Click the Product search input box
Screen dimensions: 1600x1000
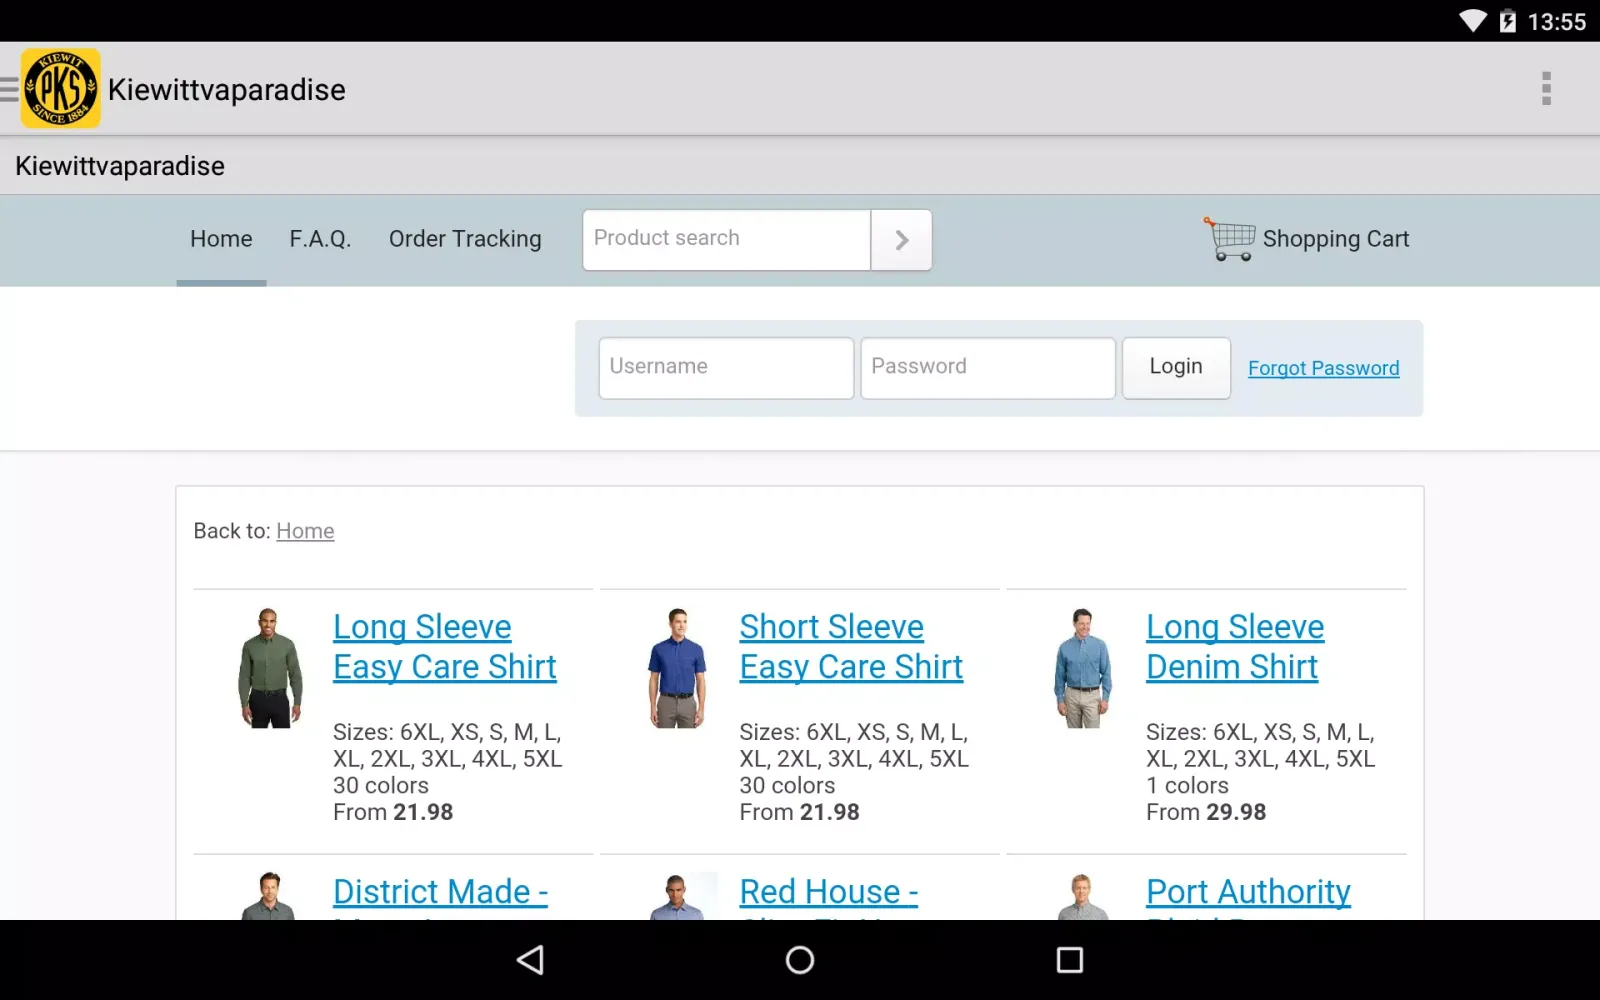[725, 240]
